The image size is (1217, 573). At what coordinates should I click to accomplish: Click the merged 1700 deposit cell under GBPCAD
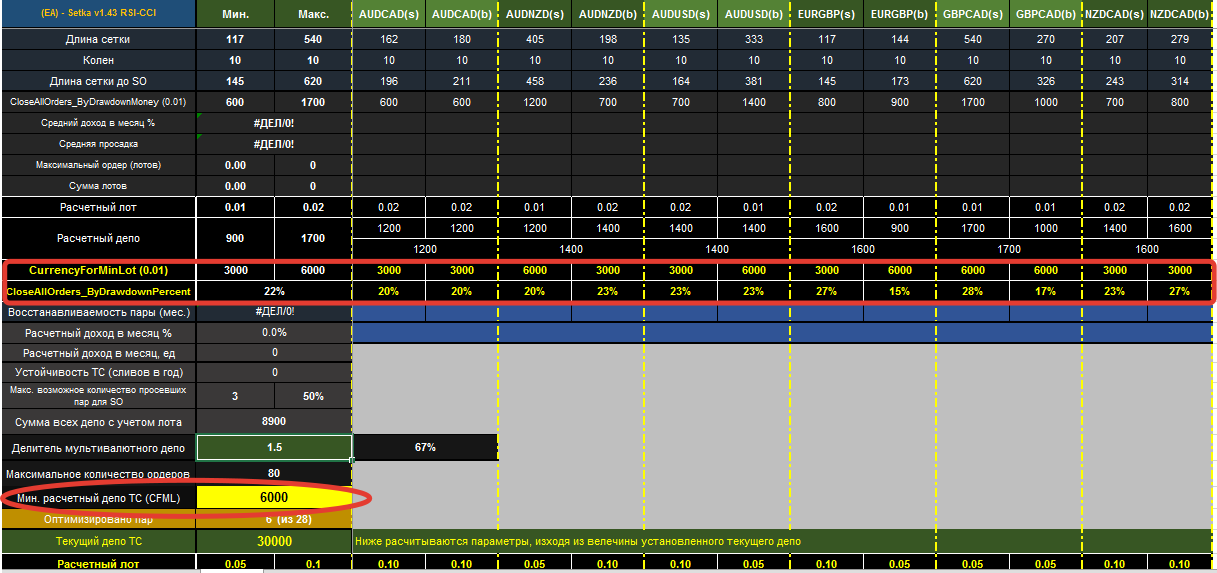click(x=1009, y=248)
